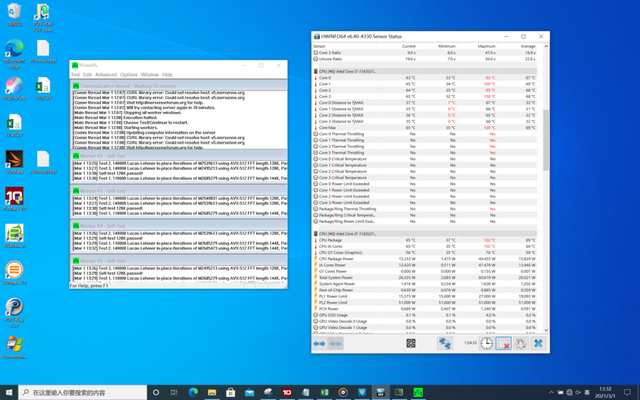Screen dimensions: 640x400
Task: Open Prime95 Test menu
Action: 76,75
